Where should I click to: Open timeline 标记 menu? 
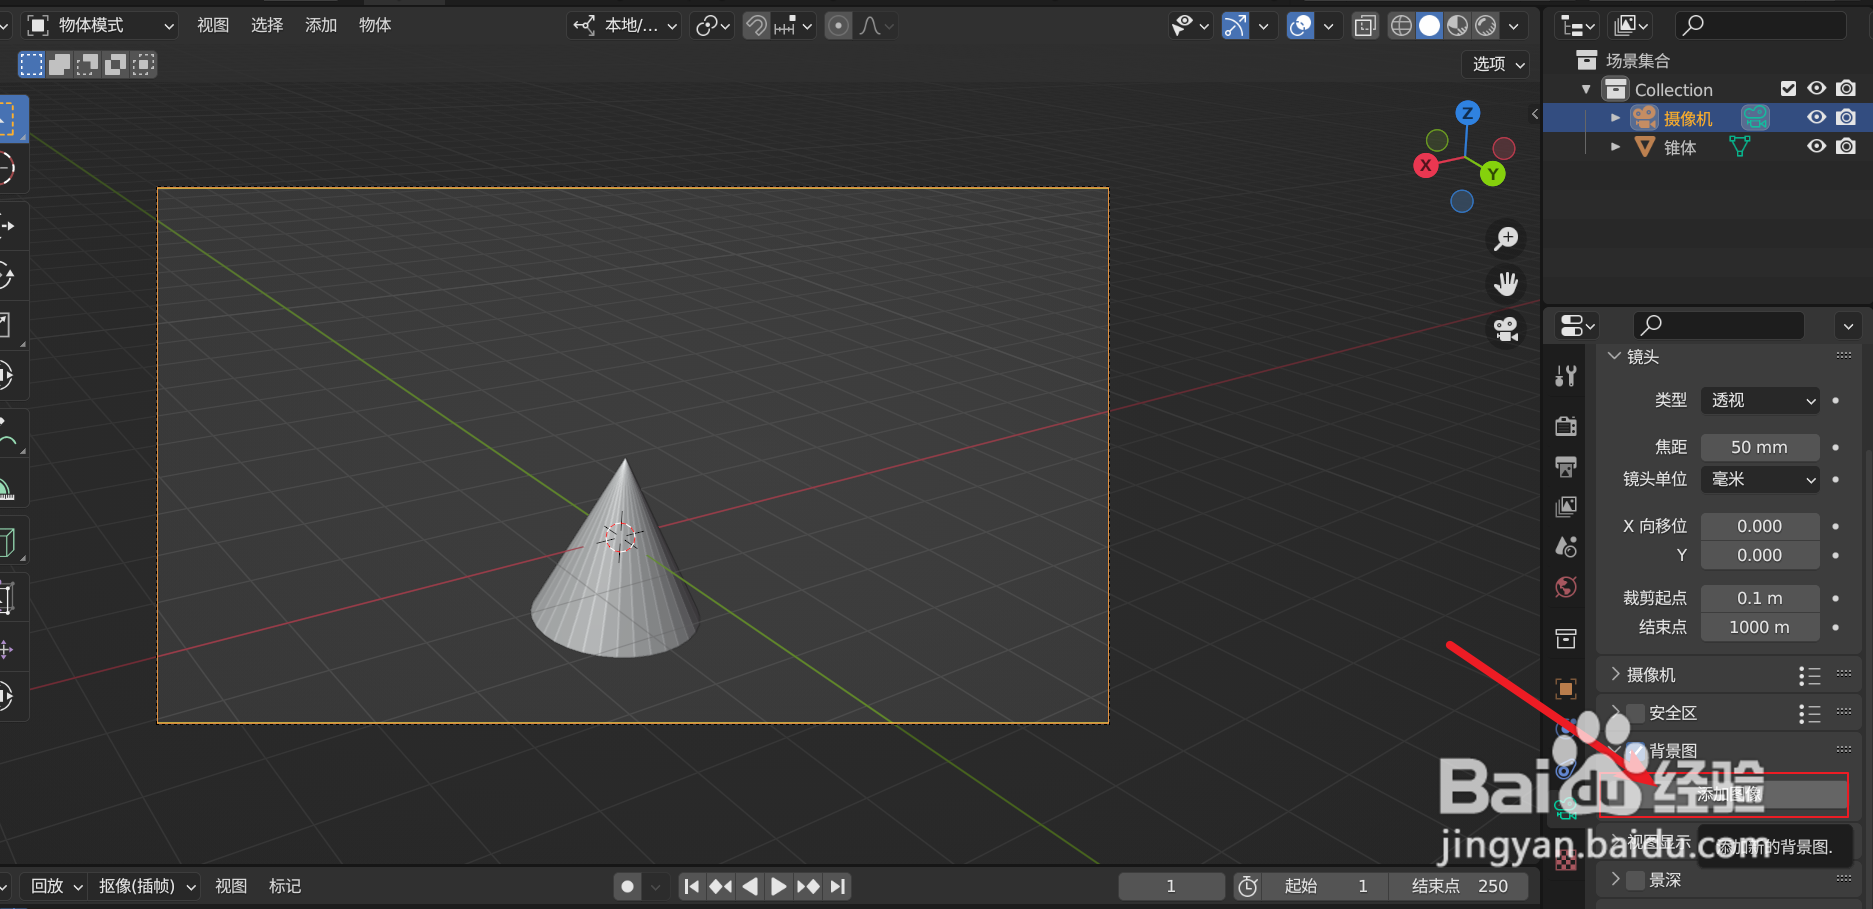tap(285, 886)
